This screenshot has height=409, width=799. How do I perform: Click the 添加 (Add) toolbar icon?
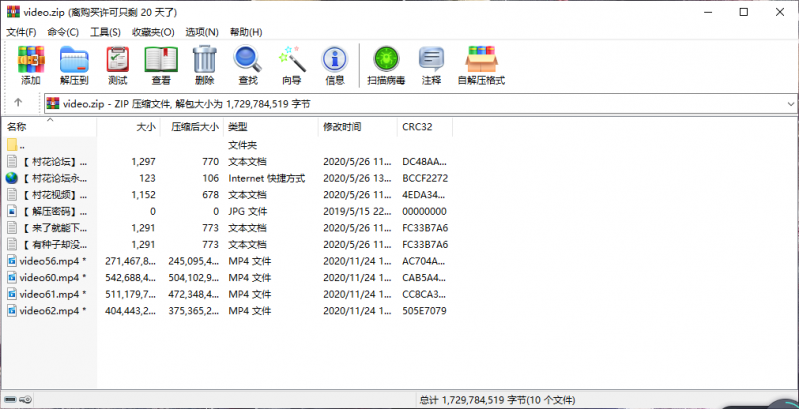click(x=31, y=64)
